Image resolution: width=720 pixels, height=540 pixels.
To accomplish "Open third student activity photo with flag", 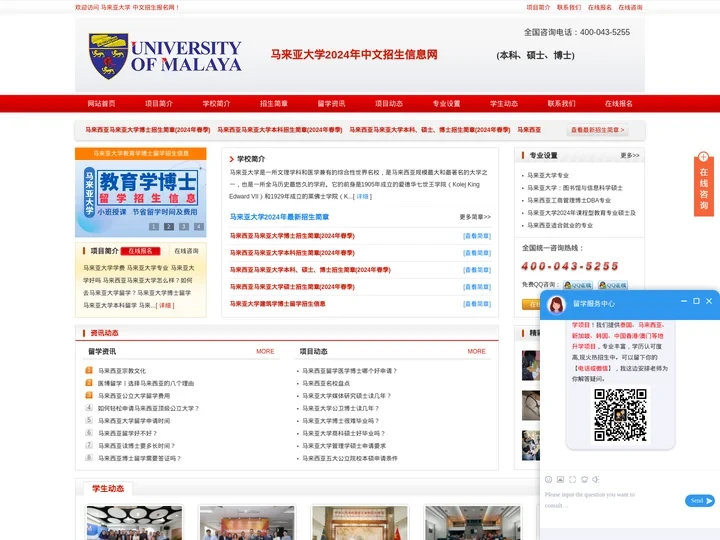I will [x=360, y=523].
